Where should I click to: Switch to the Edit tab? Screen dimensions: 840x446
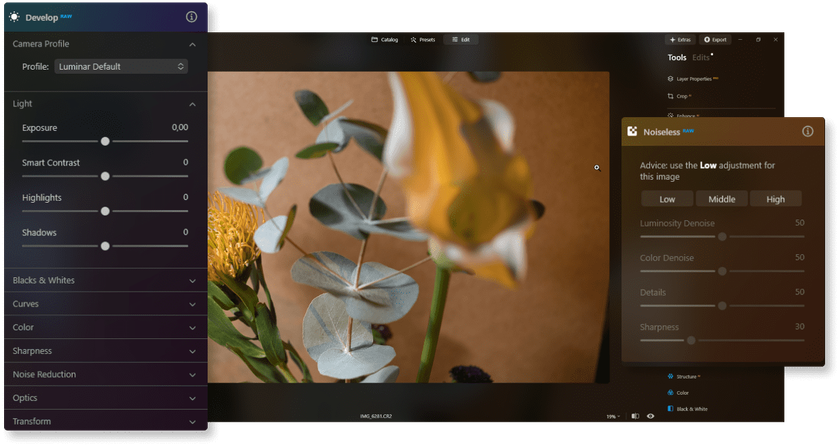[461, 40]
